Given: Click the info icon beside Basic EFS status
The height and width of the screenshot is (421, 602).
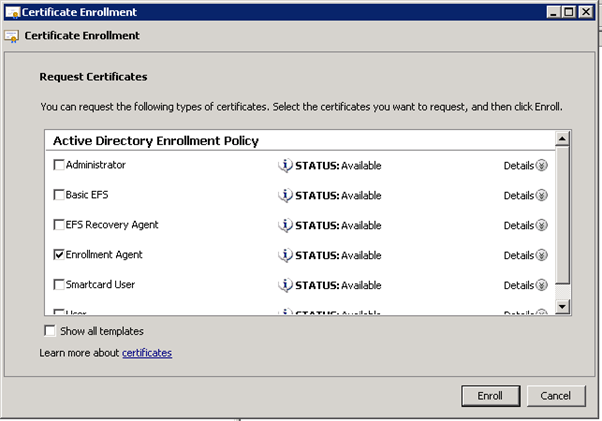Looking at the screenshot, I should click(x=284, y=196).
